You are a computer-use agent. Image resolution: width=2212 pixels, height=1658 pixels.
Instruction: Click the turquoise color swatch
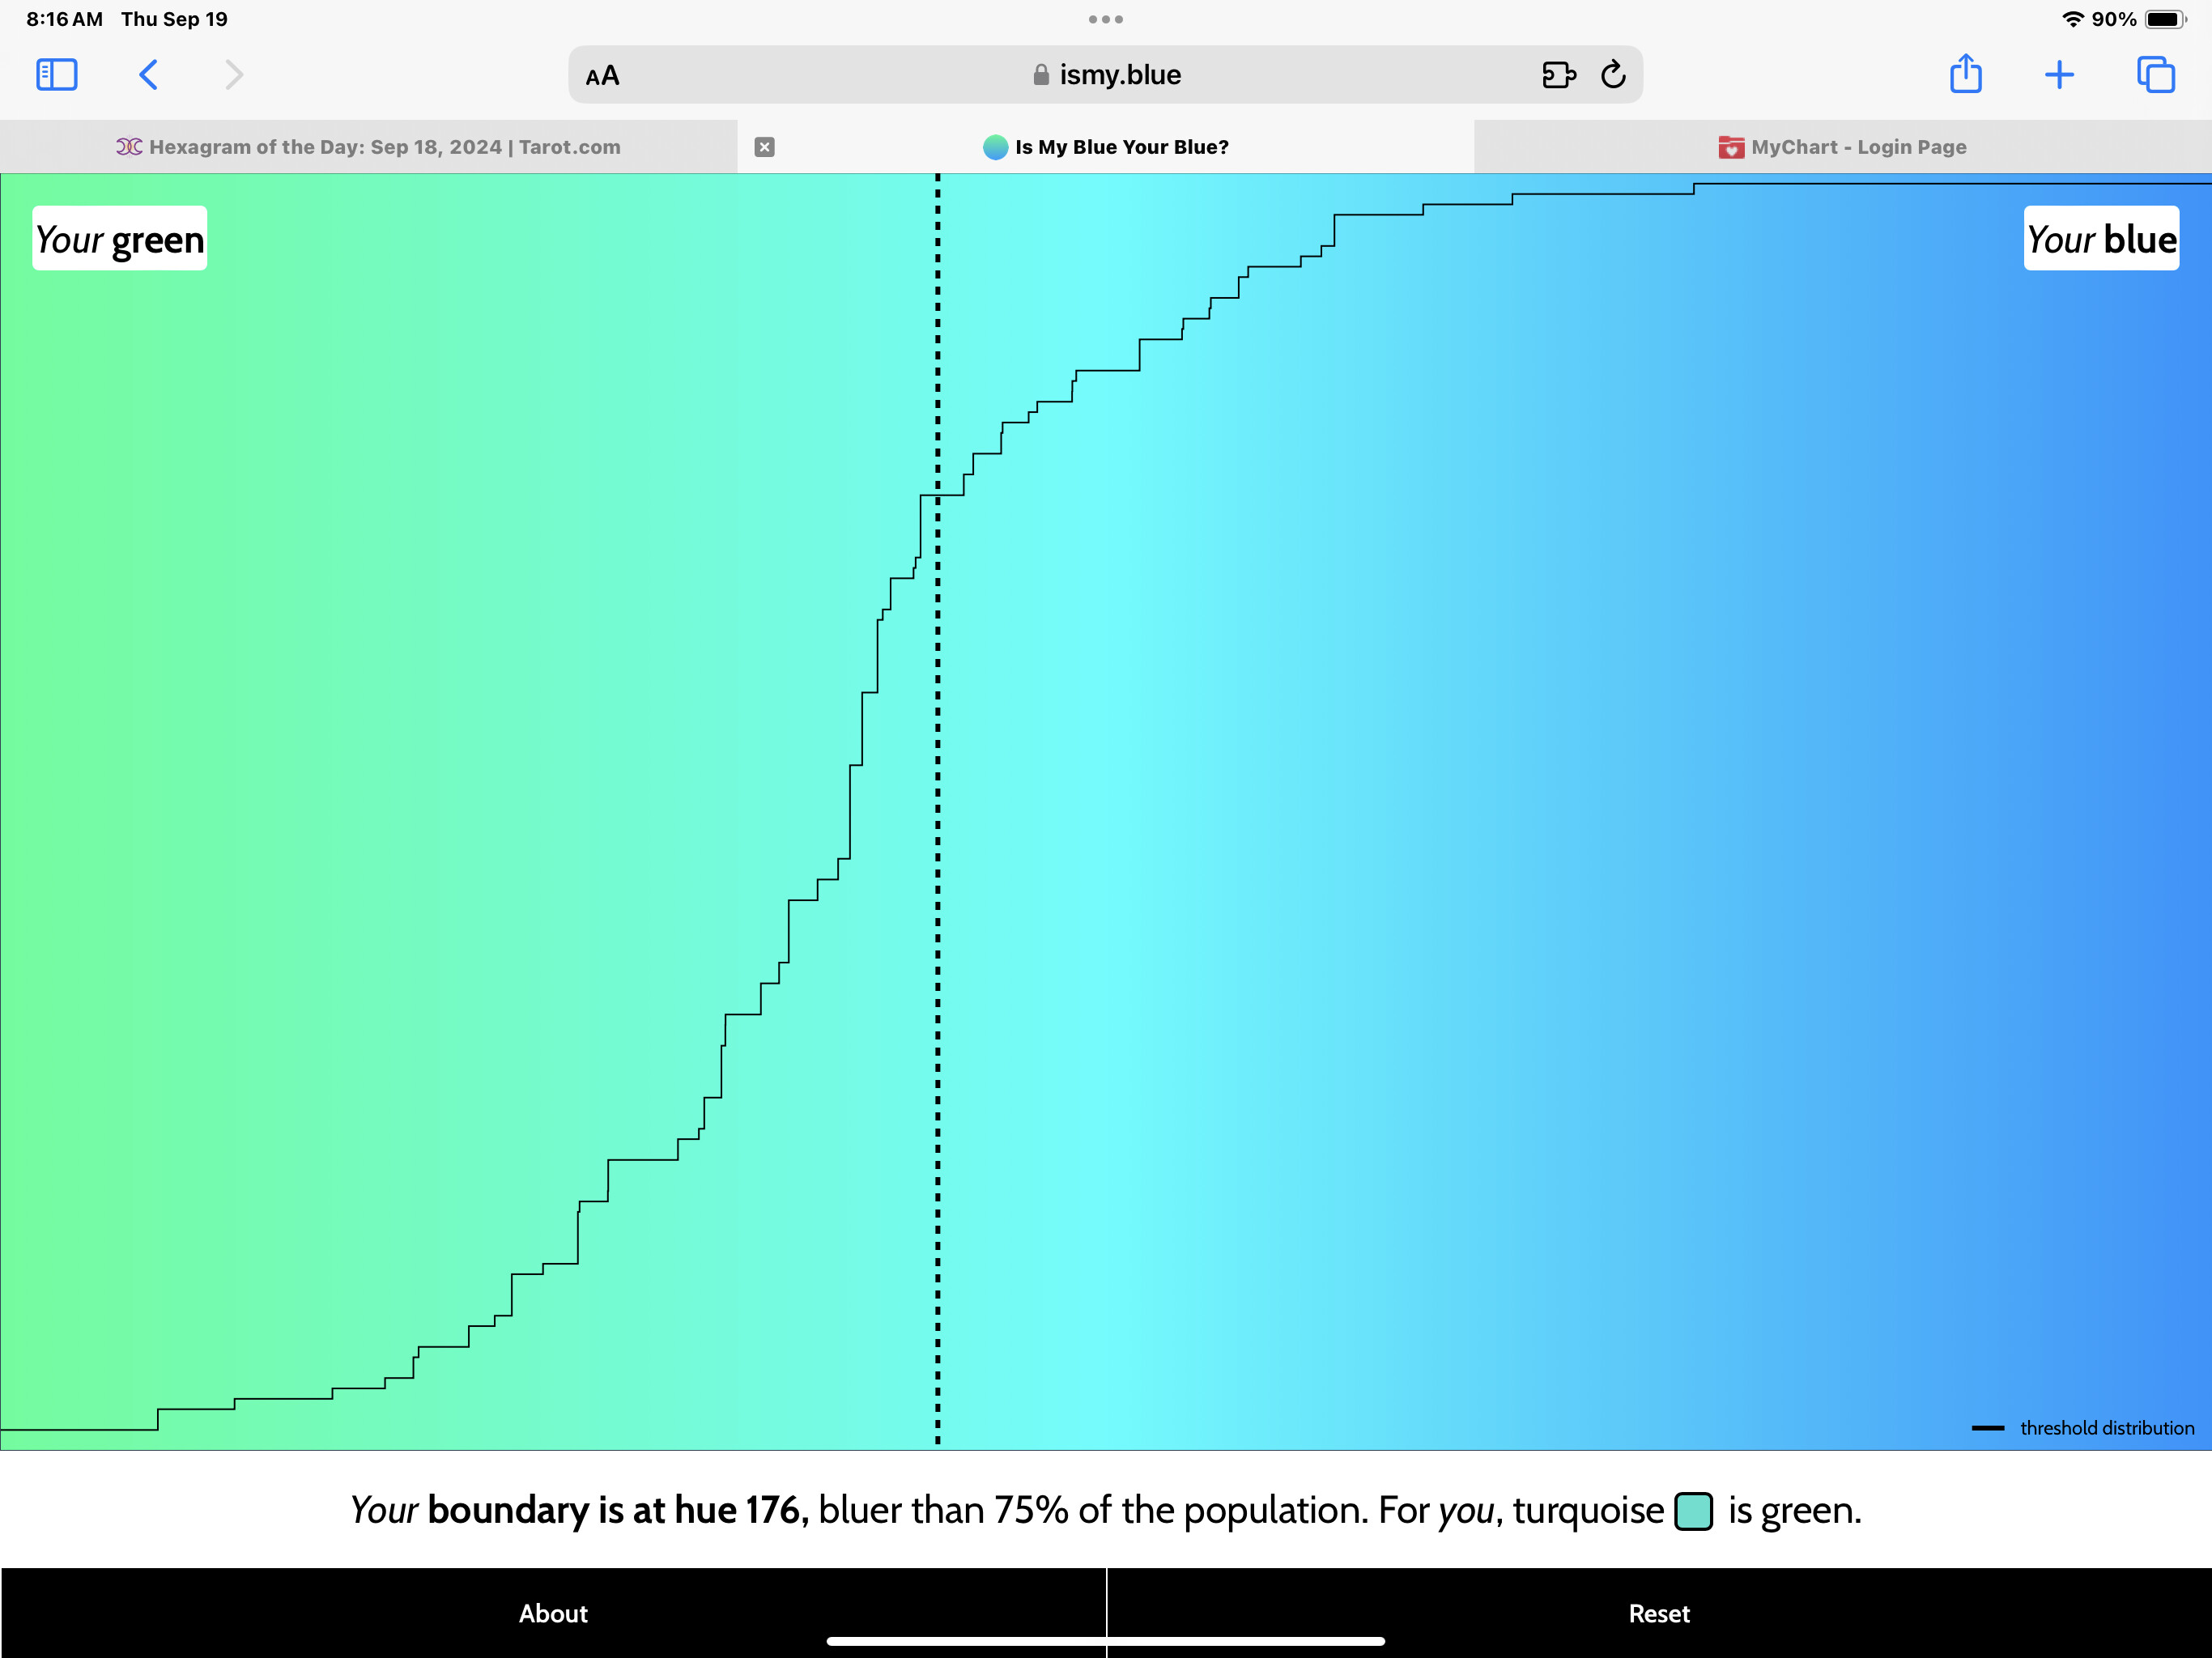1693,1511
